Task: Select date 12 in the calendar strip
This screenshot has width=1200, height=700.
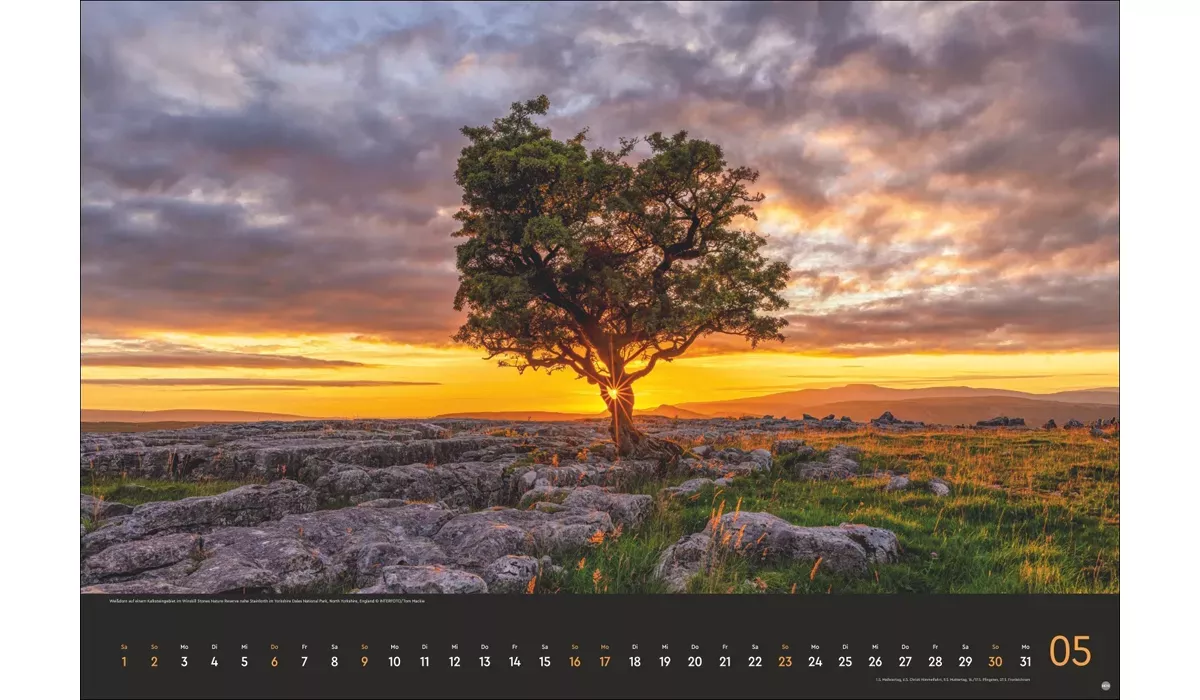Action: [x=454, y=661]
